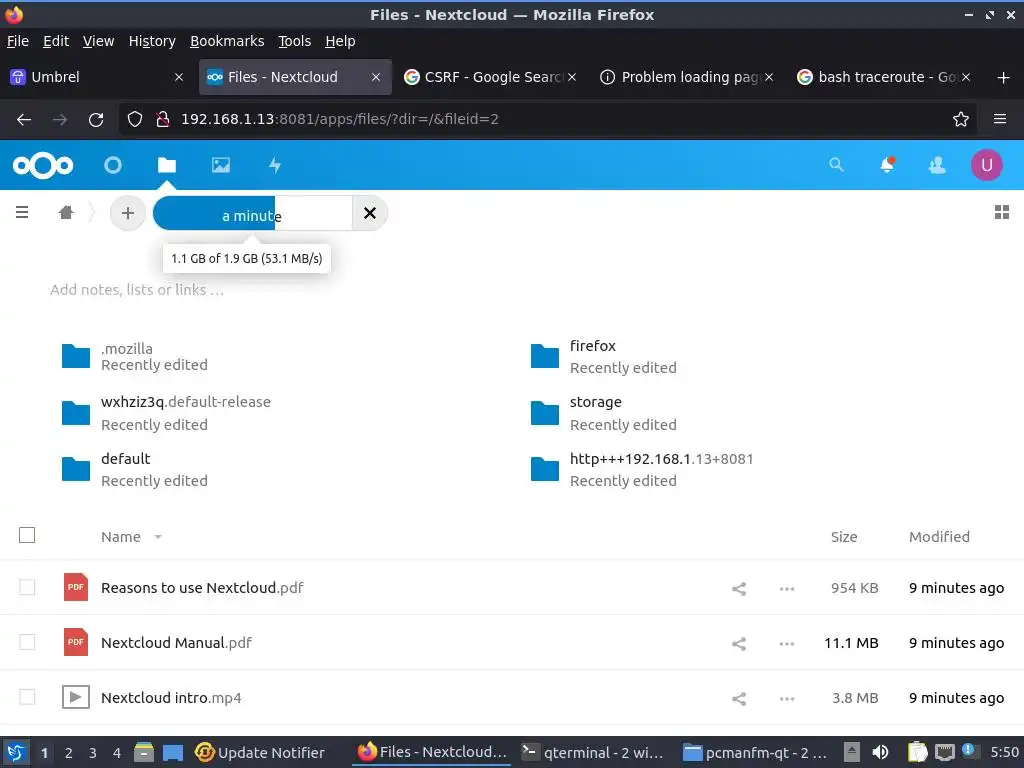This screenshot has width=1024, height=768.
Task: Open more actions for Nextcloud Manual.pdf
Action: pos(786,643)
